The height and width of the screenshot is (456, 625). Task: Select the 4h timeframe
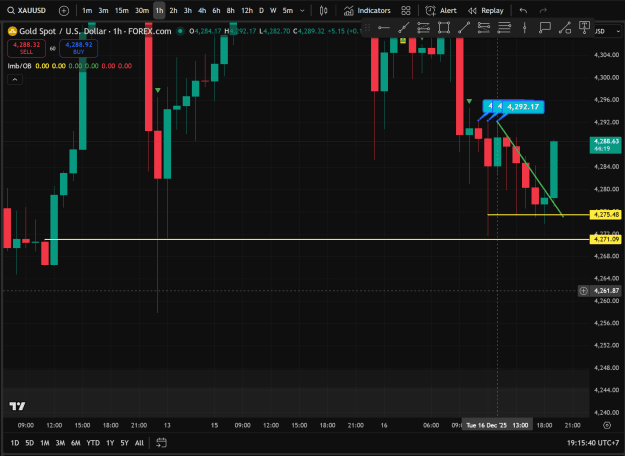click(x=202, y=11)
